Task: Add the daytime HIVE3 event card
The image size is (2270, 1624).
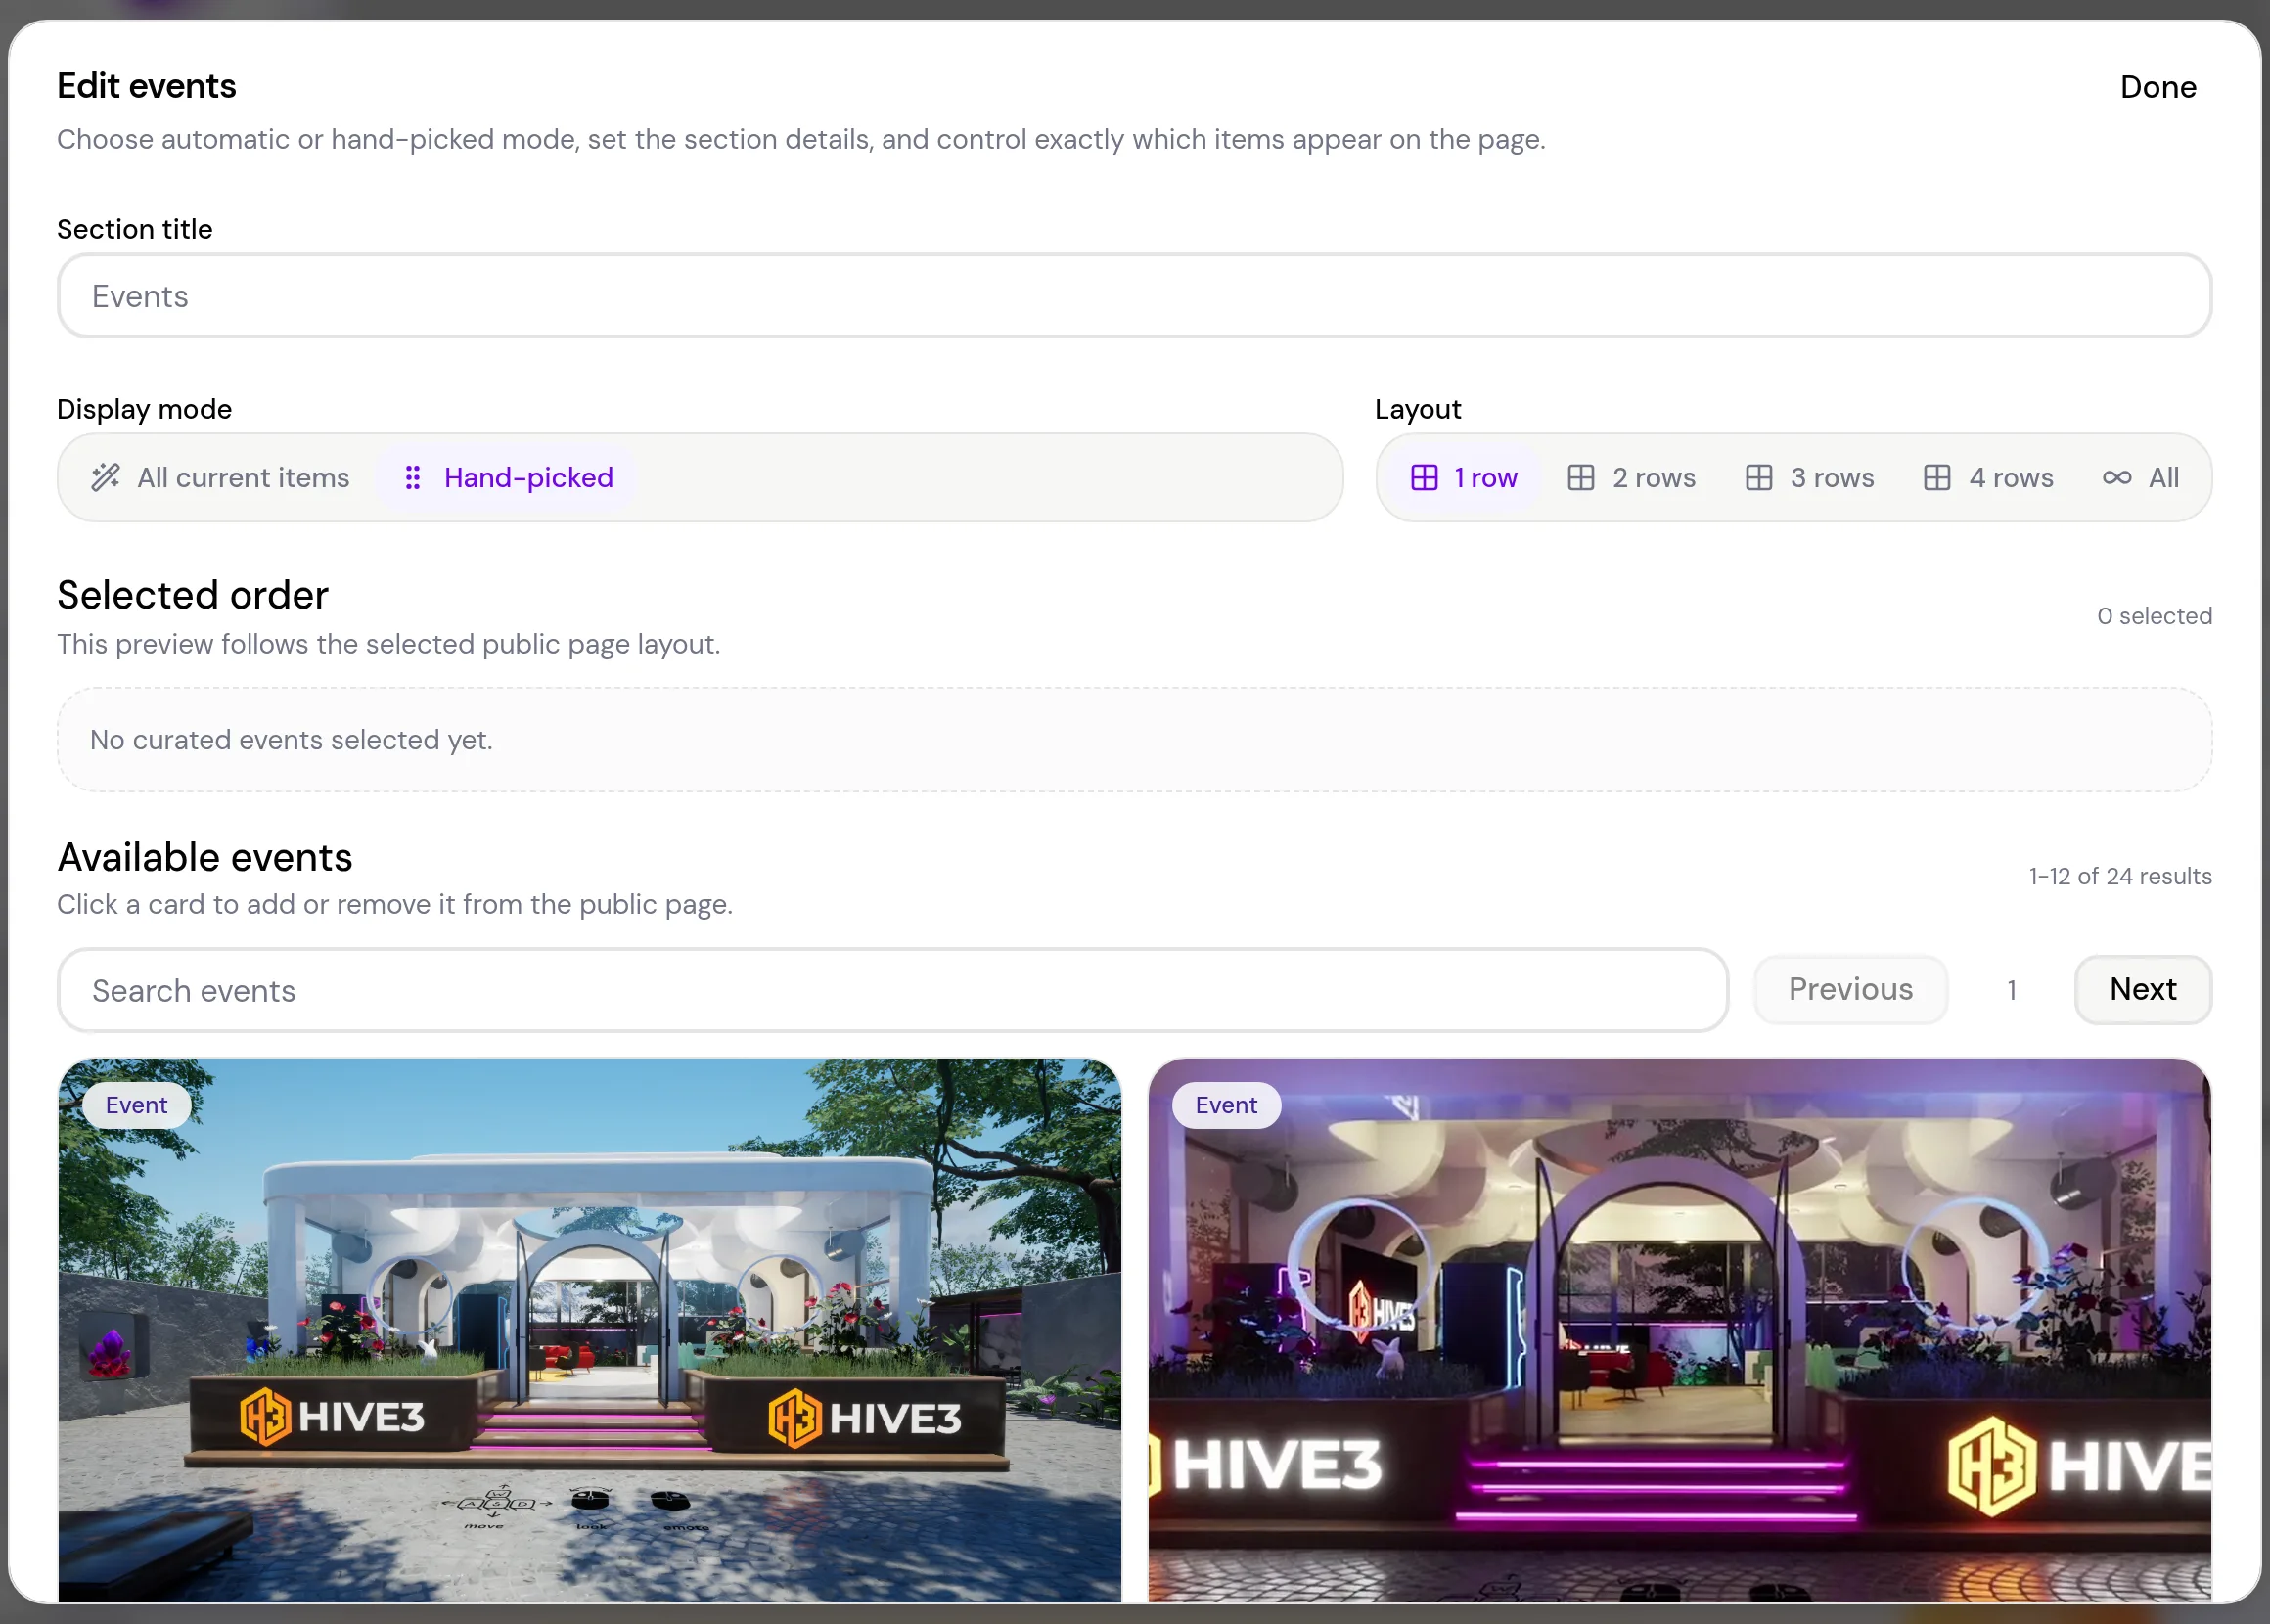Action: 590,1330
